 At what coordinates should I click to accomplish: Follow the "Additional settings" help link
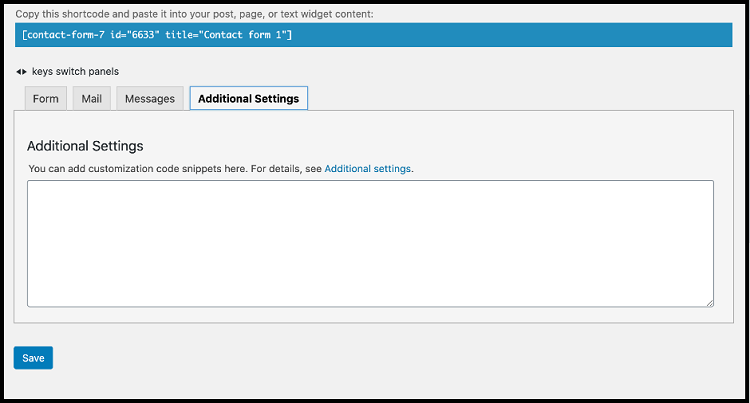tap(367, 169)
